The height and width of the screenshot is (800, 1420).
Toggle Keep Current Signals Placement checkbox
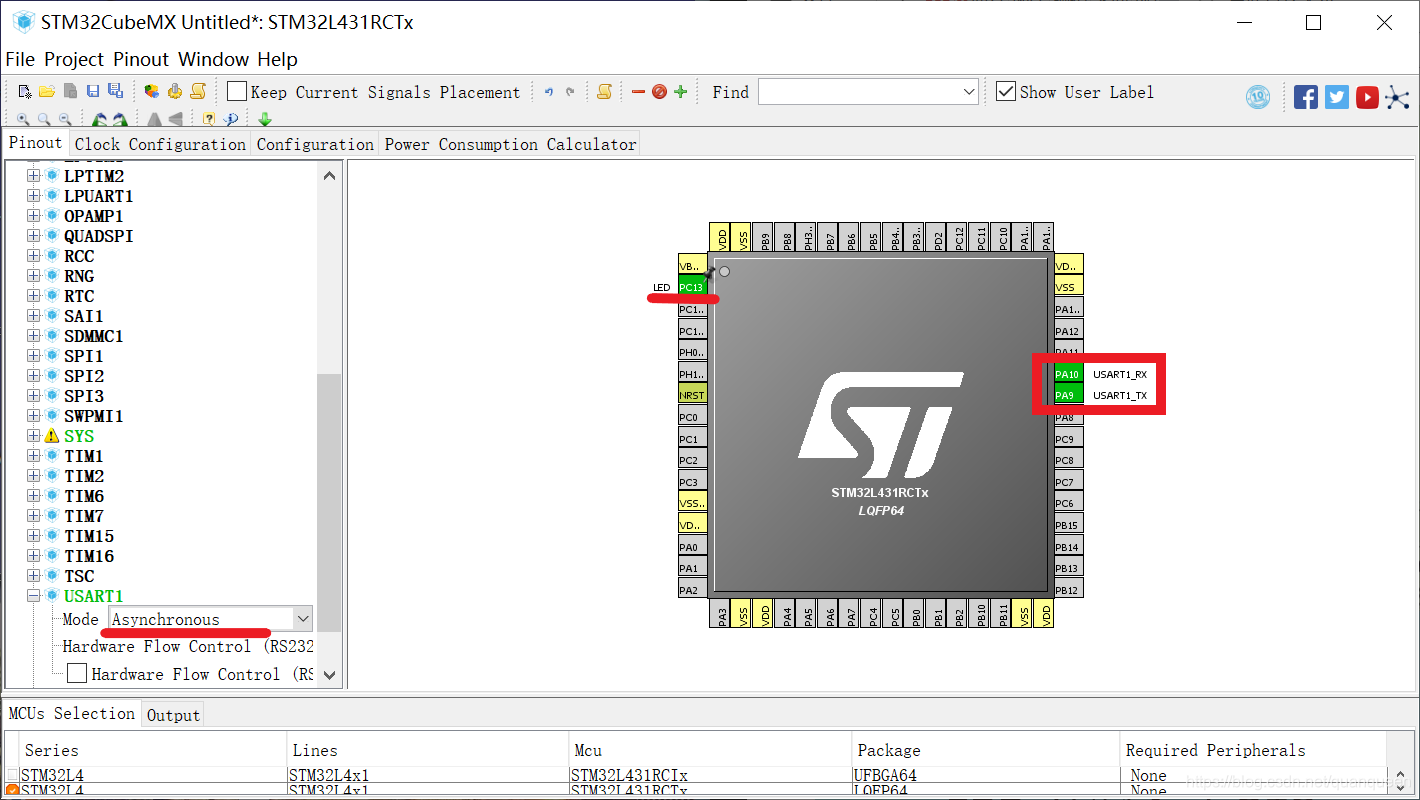[237, 92]
